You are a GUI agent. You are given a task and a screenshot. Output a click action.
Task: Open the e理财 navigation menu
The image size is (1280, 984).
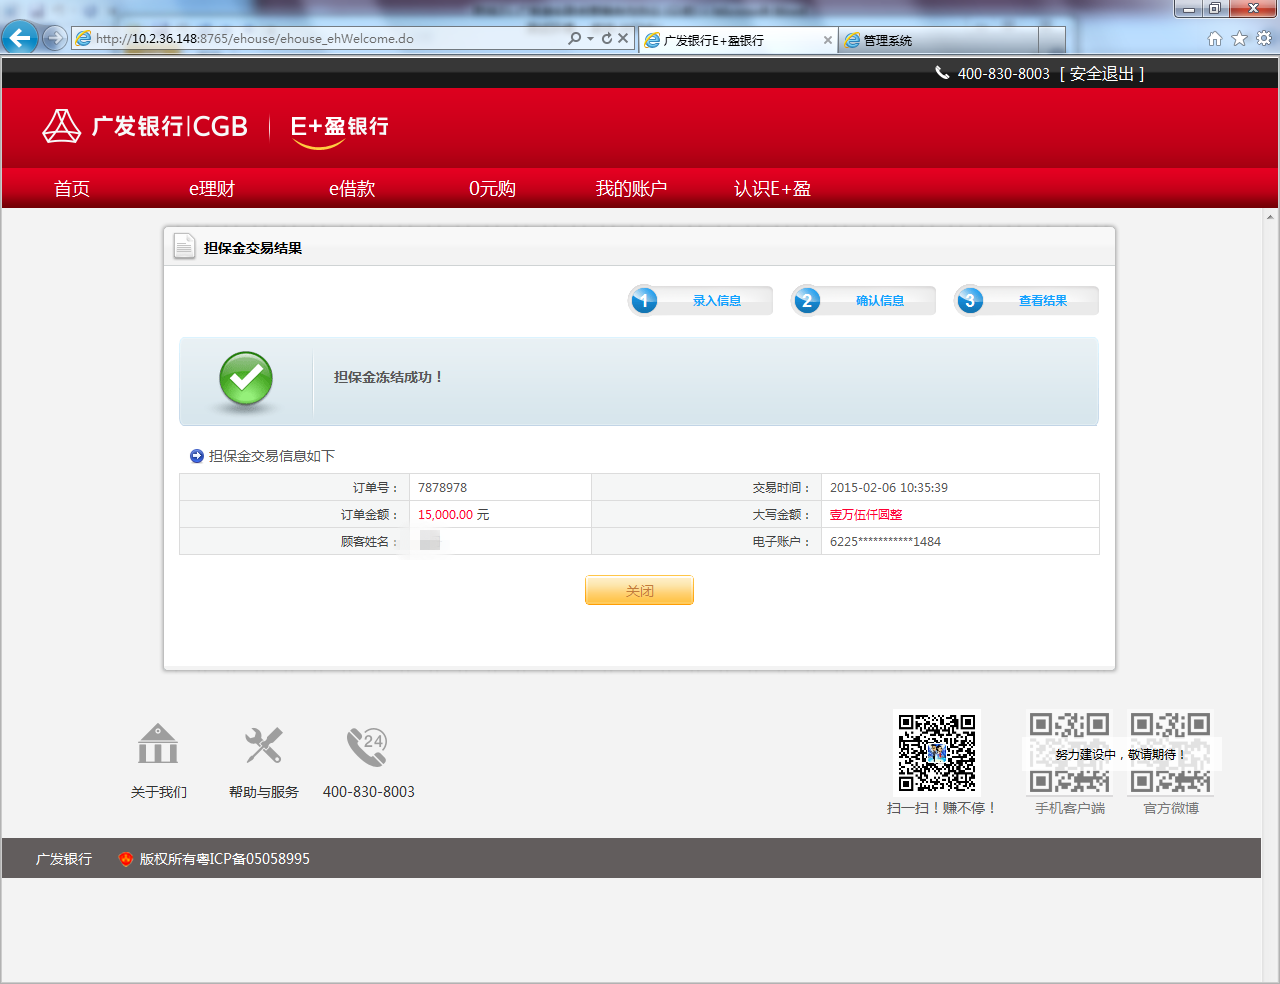(x=212, y=189)
